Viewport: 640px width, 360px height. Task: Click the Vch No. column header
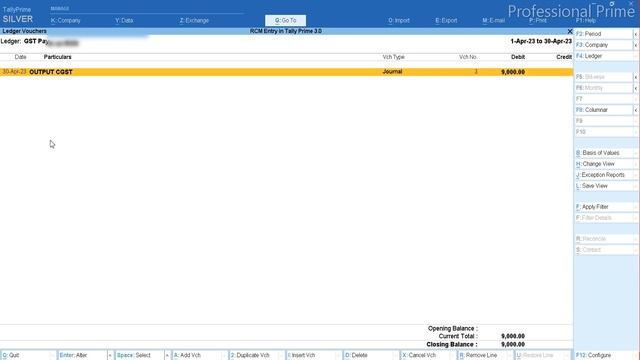click(468, 57)
